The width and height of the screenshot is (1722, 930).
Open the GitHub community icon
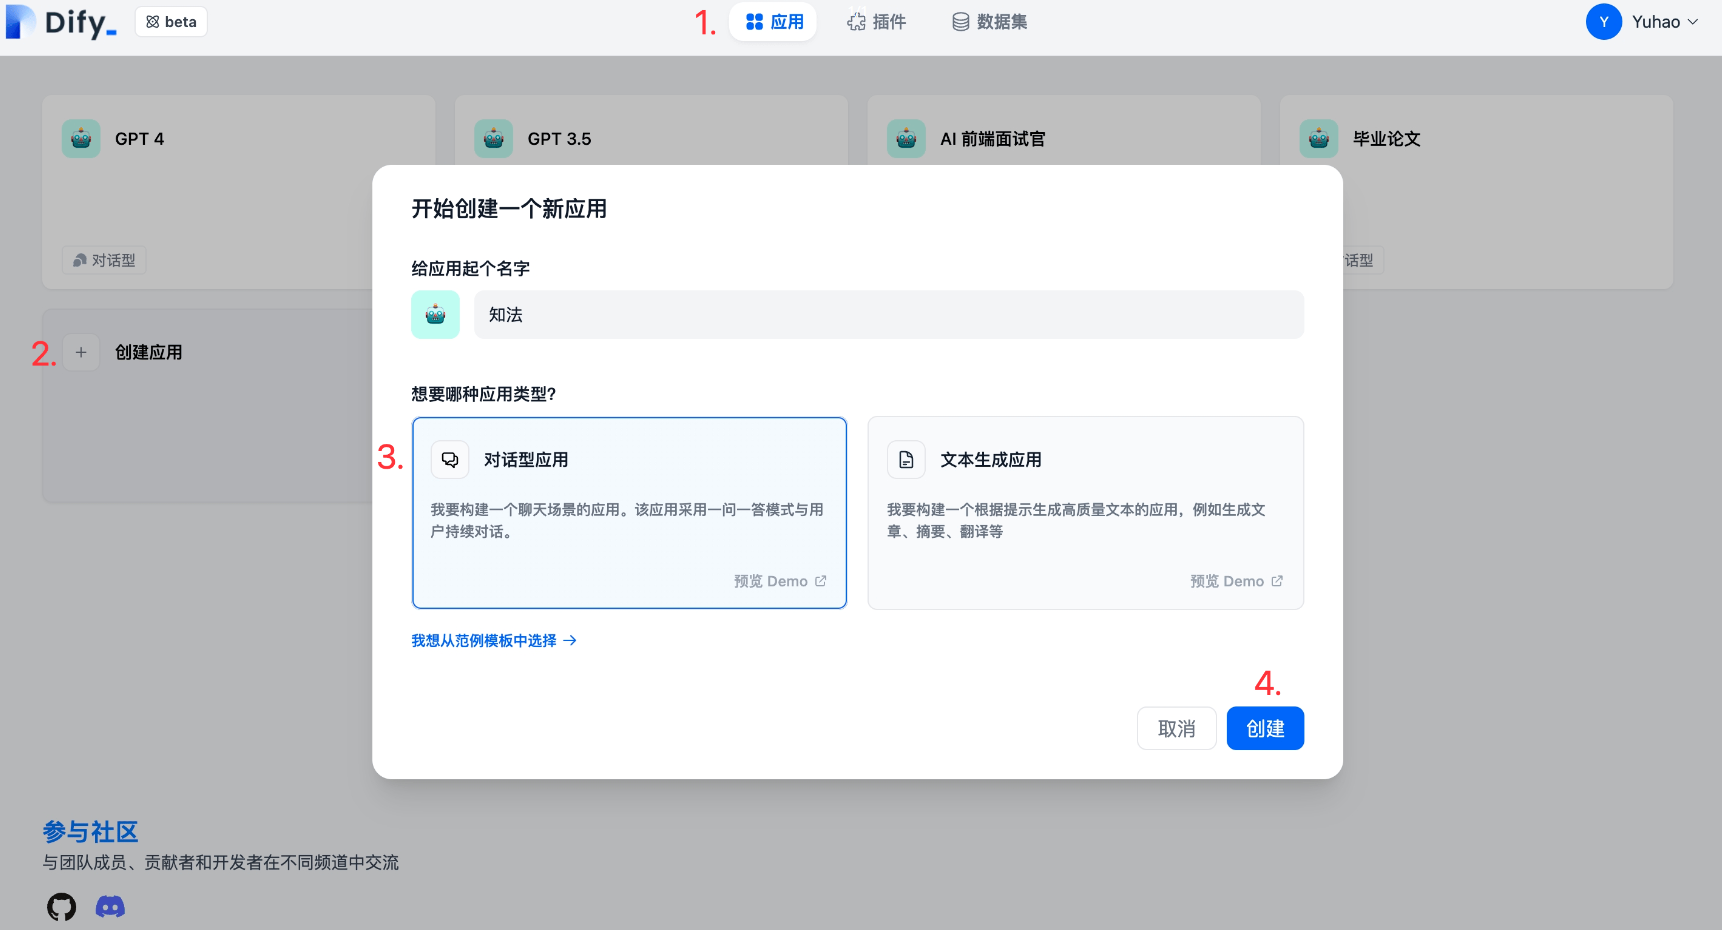click(x=62, y=907)
